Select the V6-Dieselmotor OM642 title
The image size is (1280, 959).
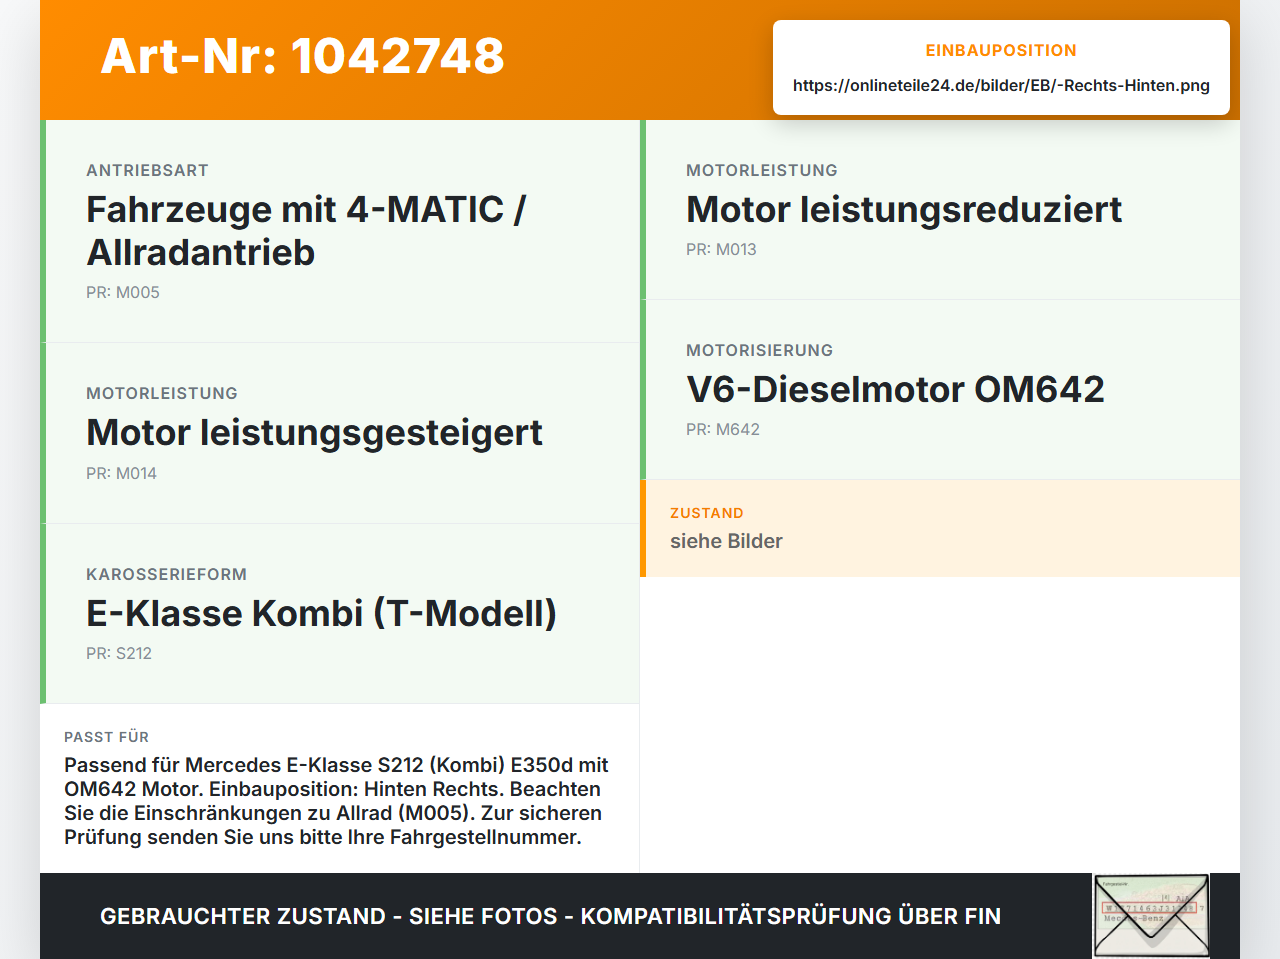coord(895,390)
